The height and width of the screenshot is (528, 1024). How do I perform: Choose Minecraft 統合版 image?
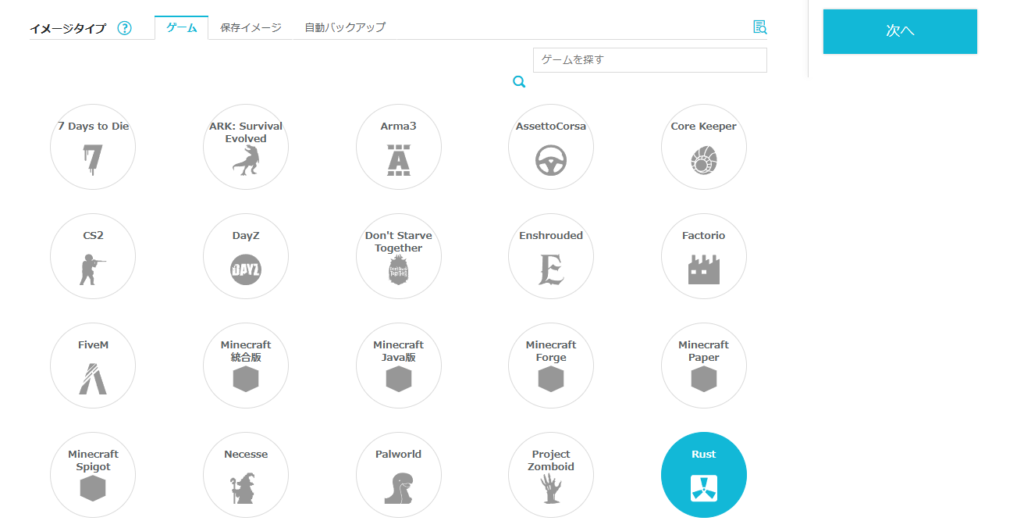(x=246, y=365)
